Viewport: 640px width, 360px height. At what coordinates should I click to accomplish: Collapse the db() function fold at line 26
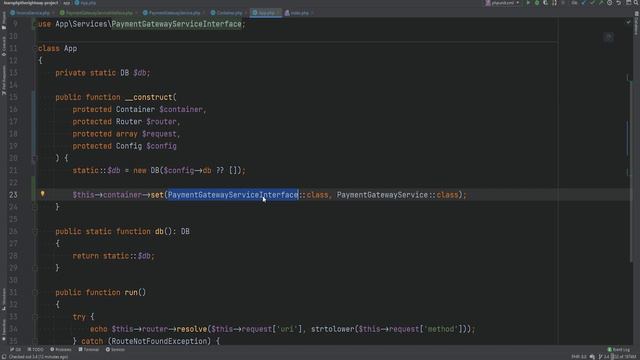coord(35,231)
